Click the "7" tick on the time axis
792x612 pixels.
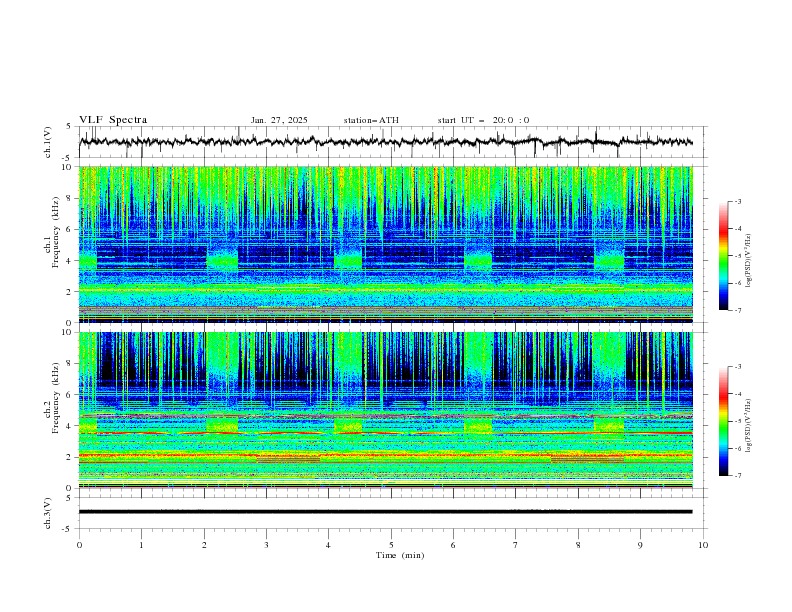coord(516,545)
